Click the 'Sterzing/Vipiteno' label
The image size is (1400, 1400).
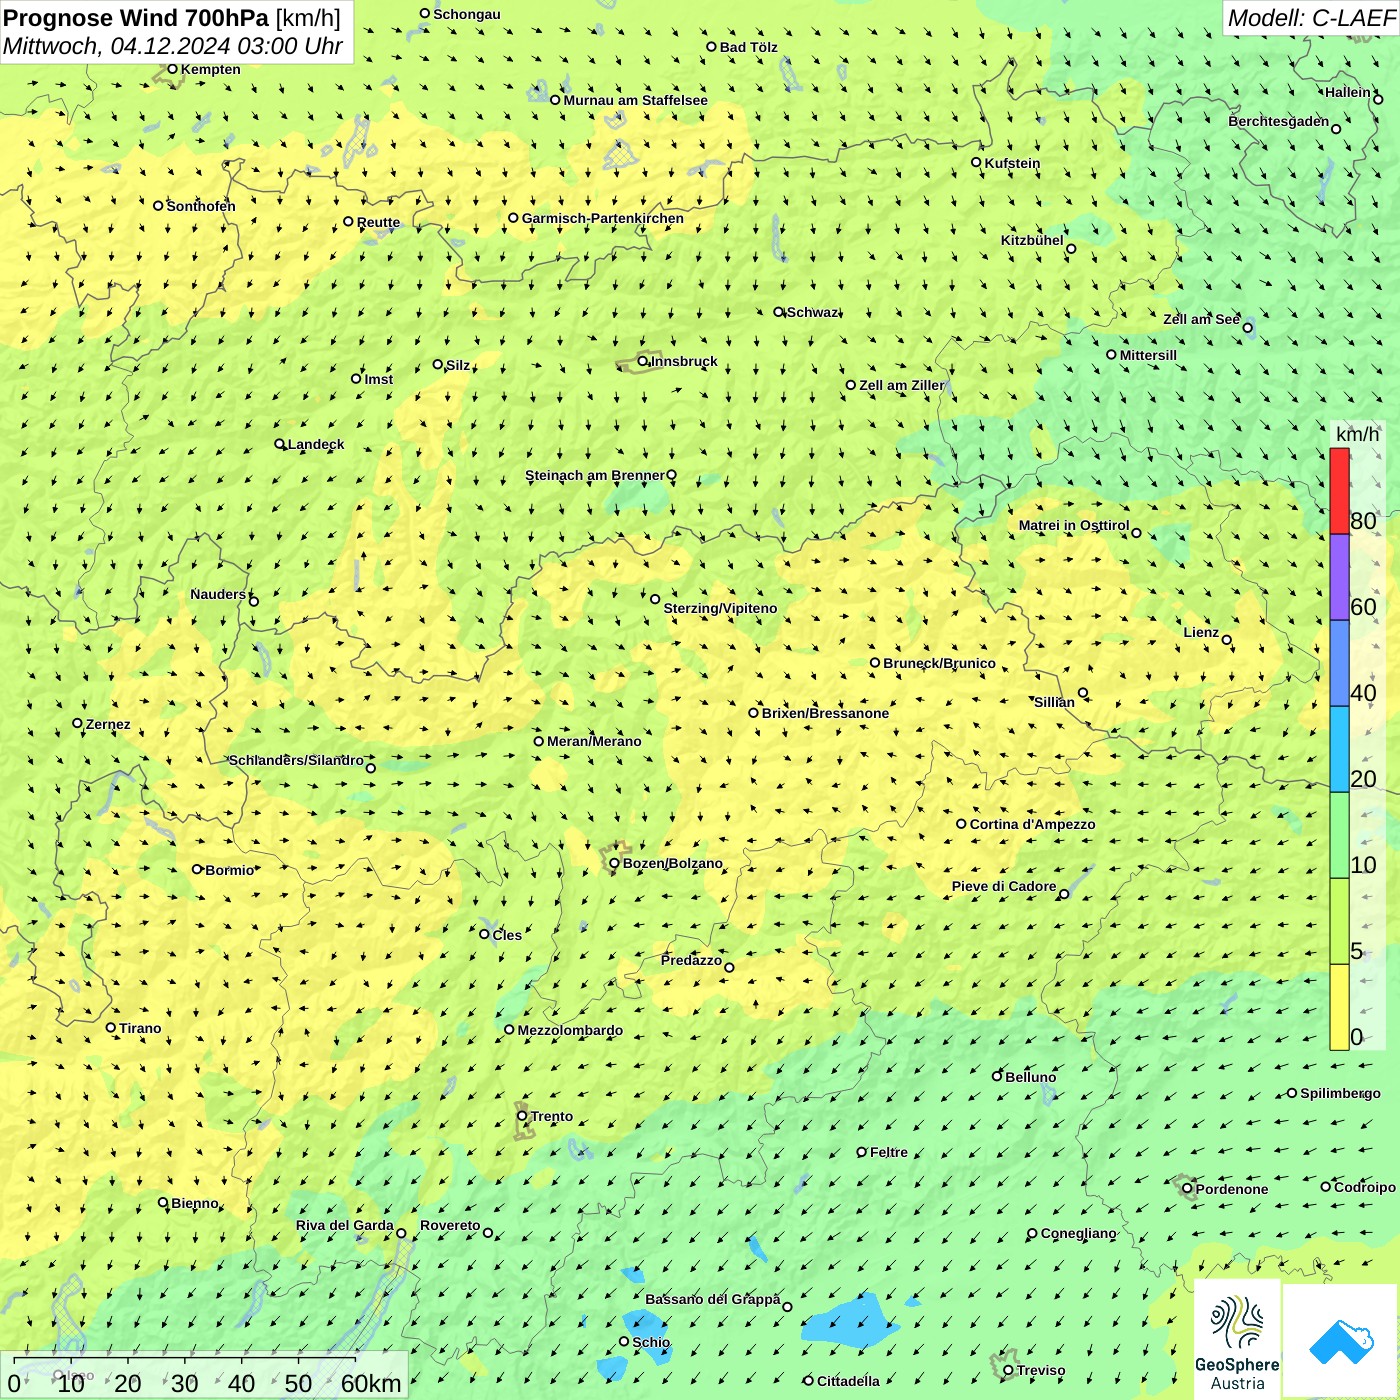click(720, 608)
